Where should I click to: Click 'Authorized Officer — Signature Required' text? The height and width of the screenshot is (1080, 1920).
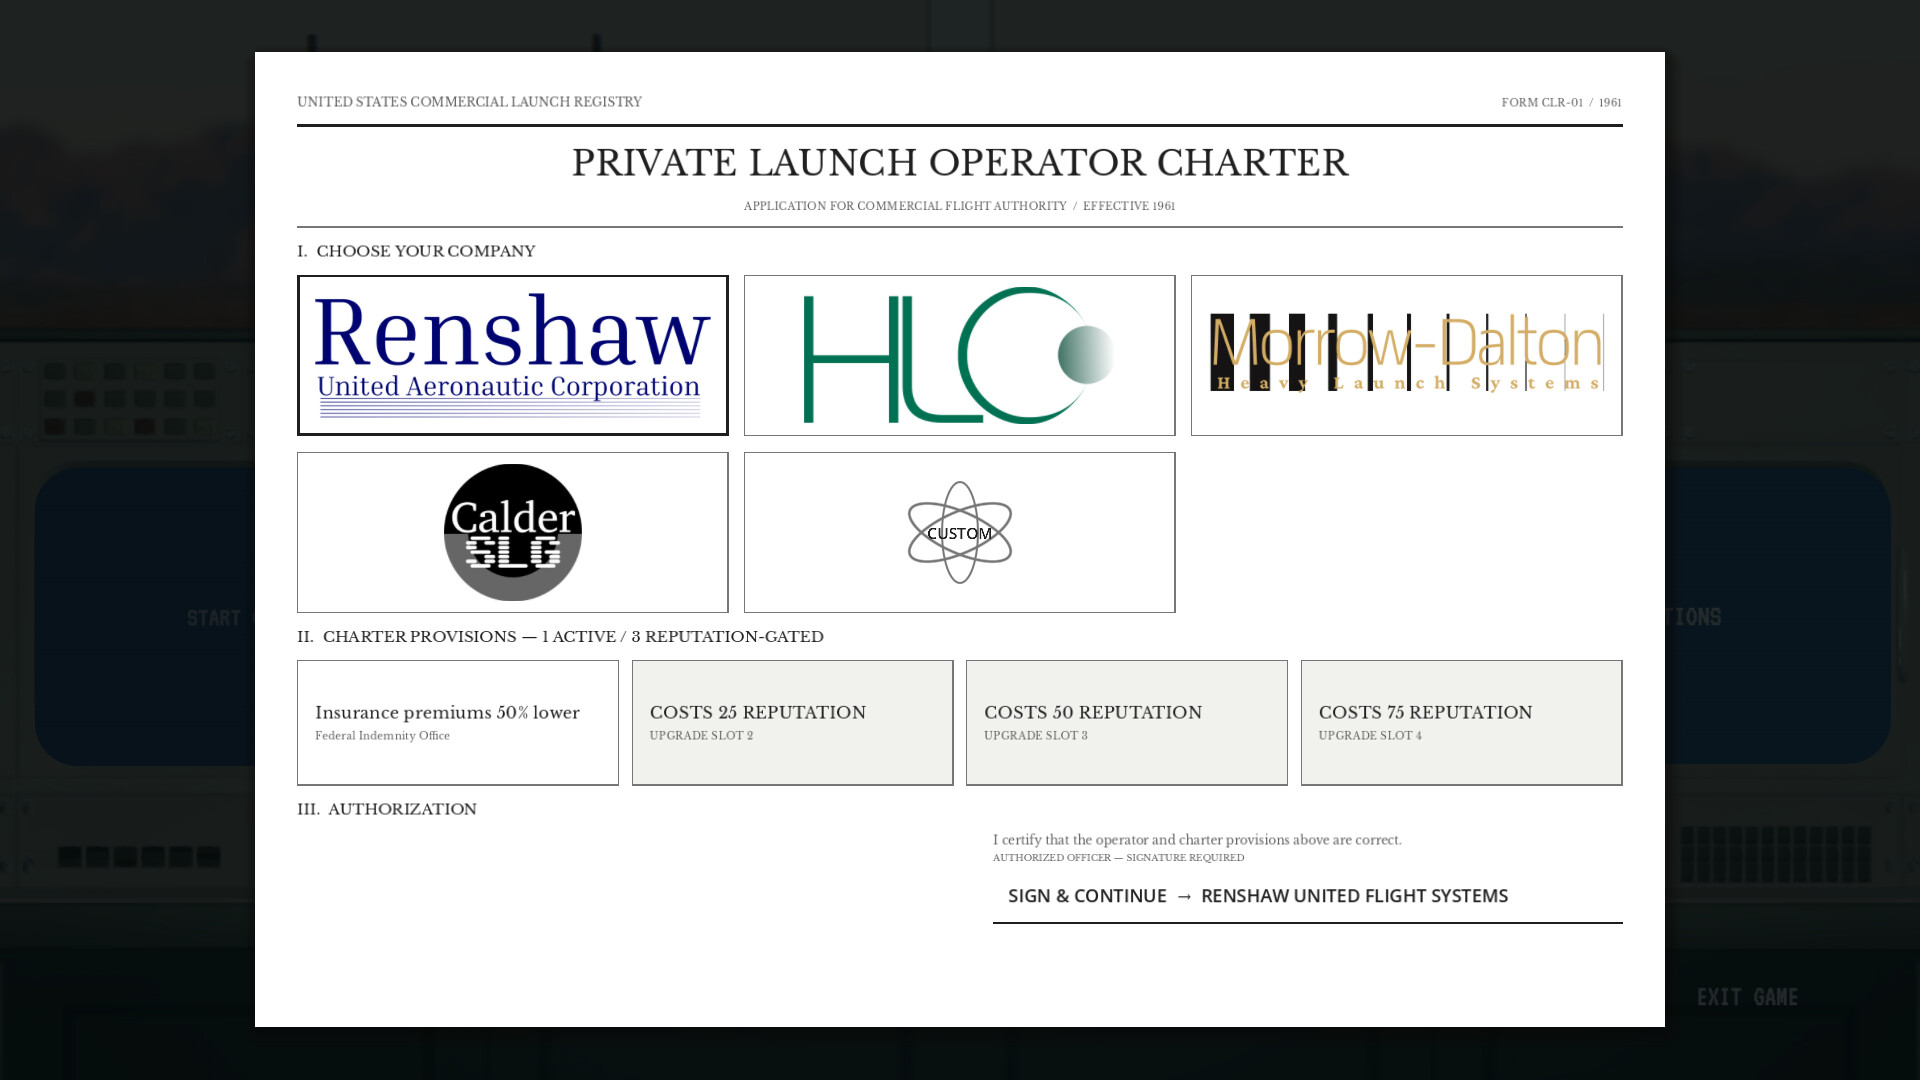pyautogui.click(x=1118, y=858)
